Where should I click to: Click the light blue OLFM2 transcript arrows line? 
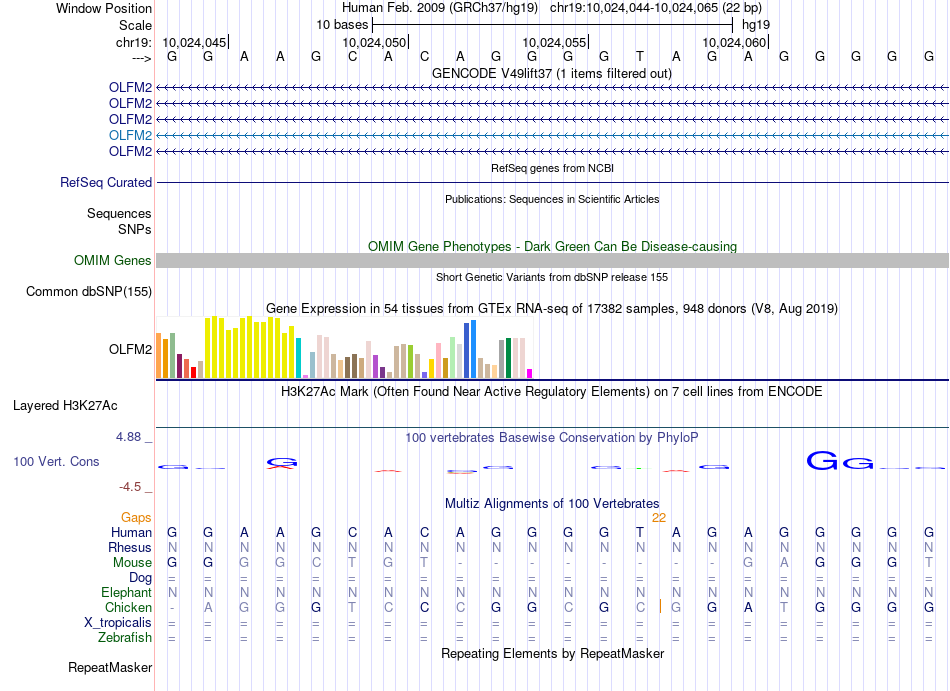coord(553,135)
